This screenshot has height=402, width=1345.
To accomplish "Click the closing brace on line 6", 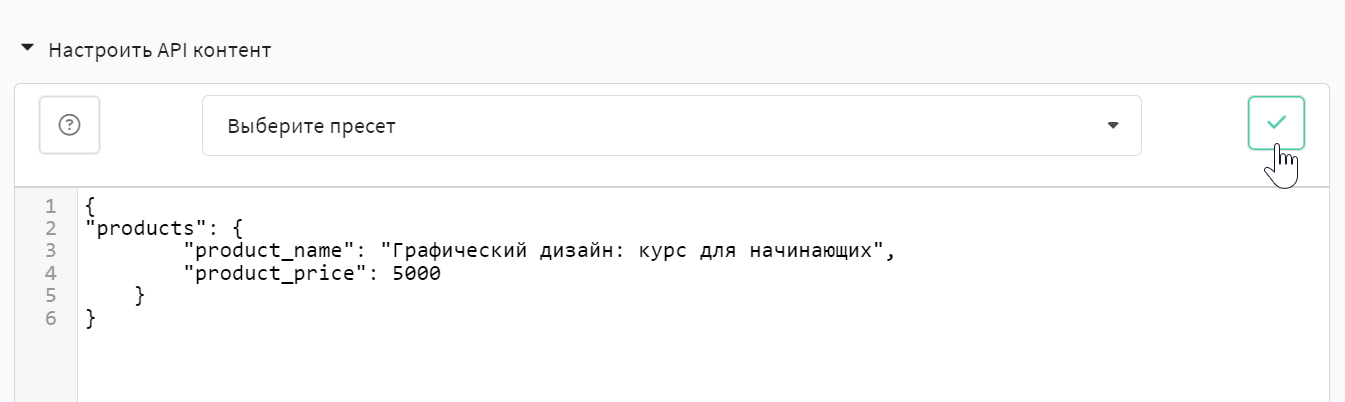I will [x=91, y=317].
